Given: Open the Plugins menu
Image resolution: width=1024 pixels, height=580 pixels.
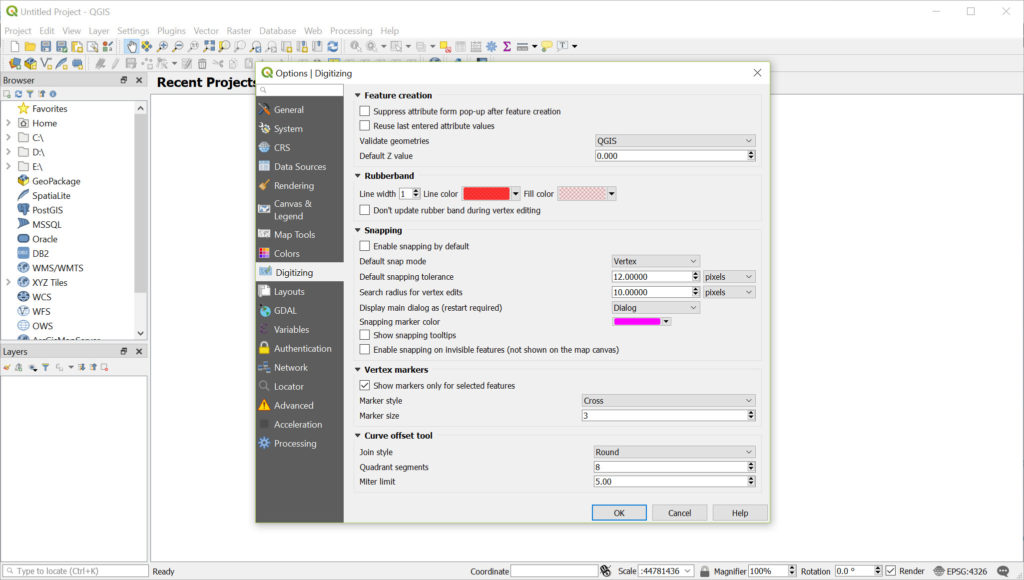Looking at the screenshot, I should (171, 31).
